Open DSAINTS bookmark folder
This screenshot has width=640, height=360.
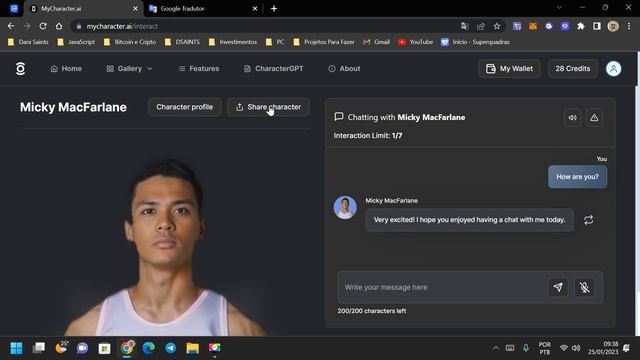click(182, 42)
